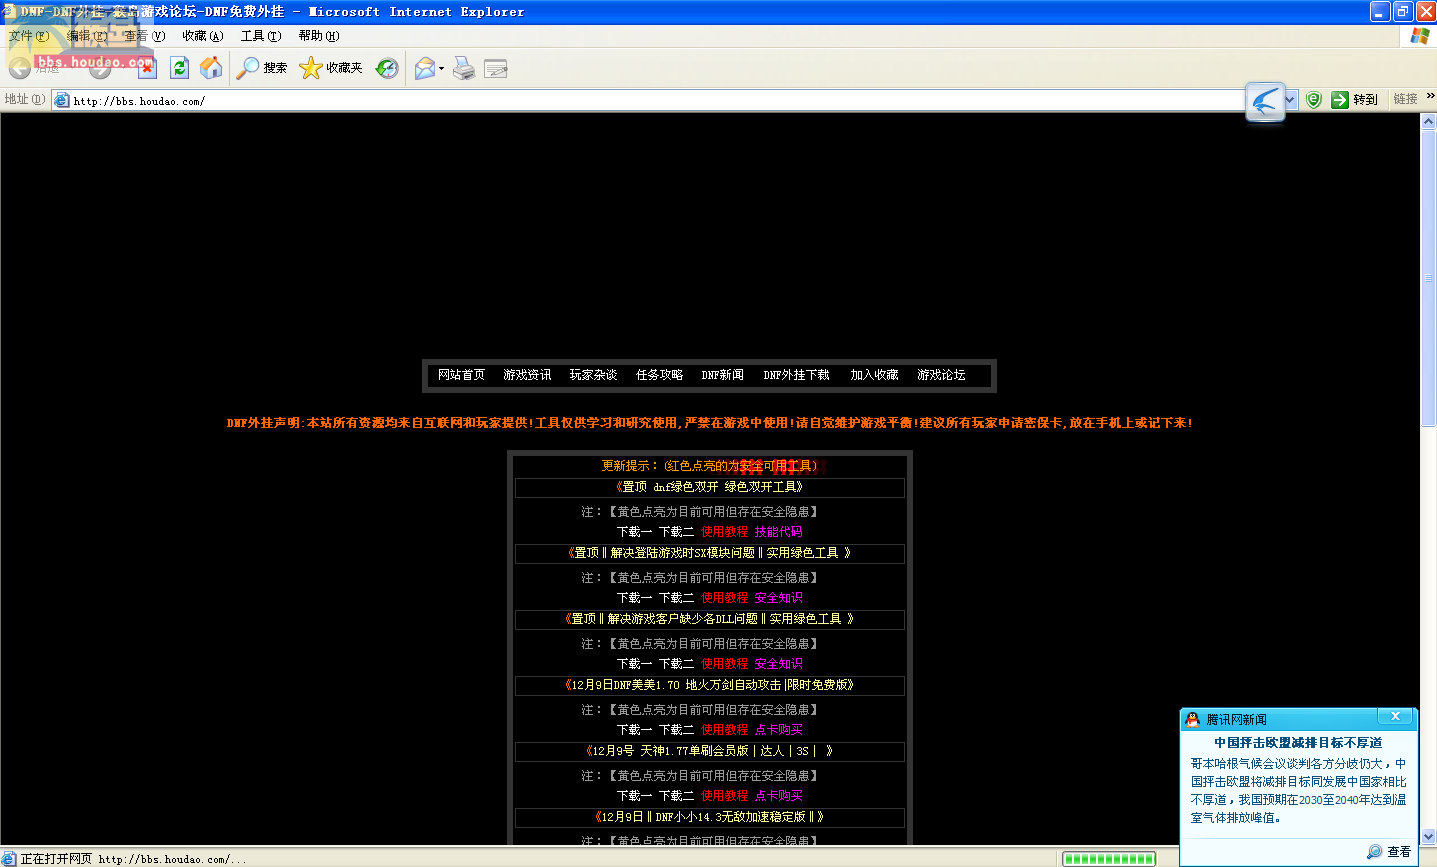Open the 解决登陆游戏时SX模块问题 entry

point(710,553)
